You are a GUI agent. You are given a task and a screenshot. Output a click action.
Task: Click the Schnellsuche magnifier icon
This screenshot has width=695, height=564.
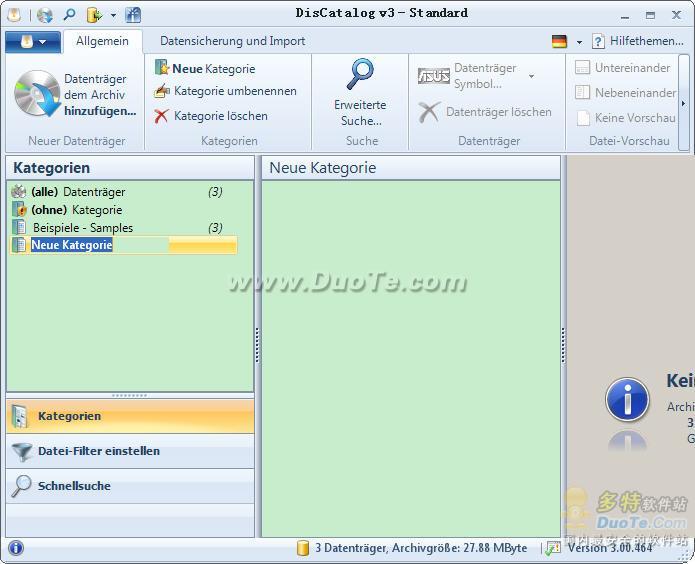coord(21,486)
